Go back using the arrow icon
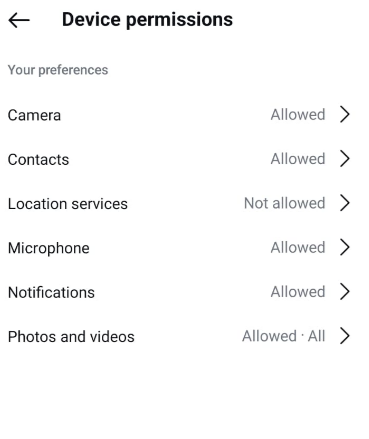Screen dimensions: 369x439 [19, 20]
